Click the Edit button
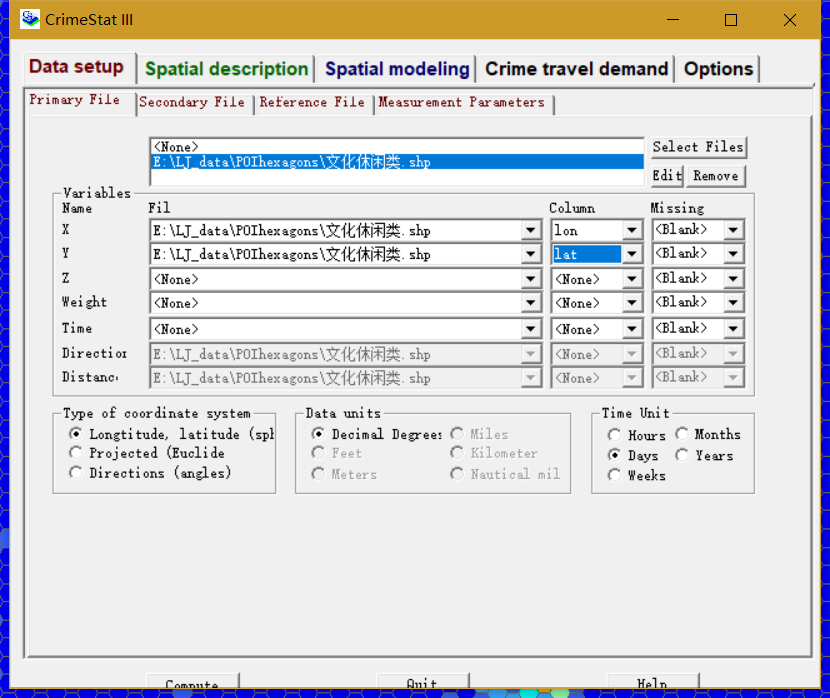 click(667, 176)
